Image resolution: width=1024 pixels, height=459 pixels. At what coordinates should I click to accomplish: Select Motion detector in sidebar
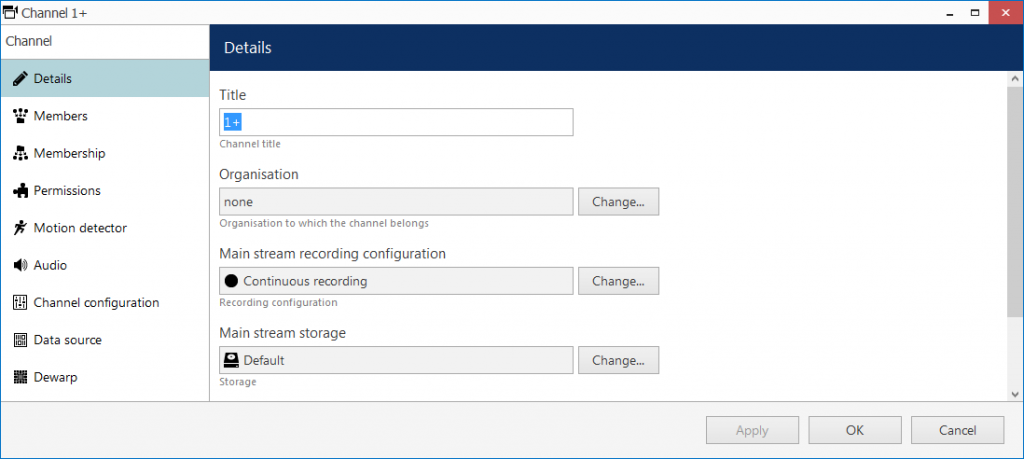click(x=105, y=228)
